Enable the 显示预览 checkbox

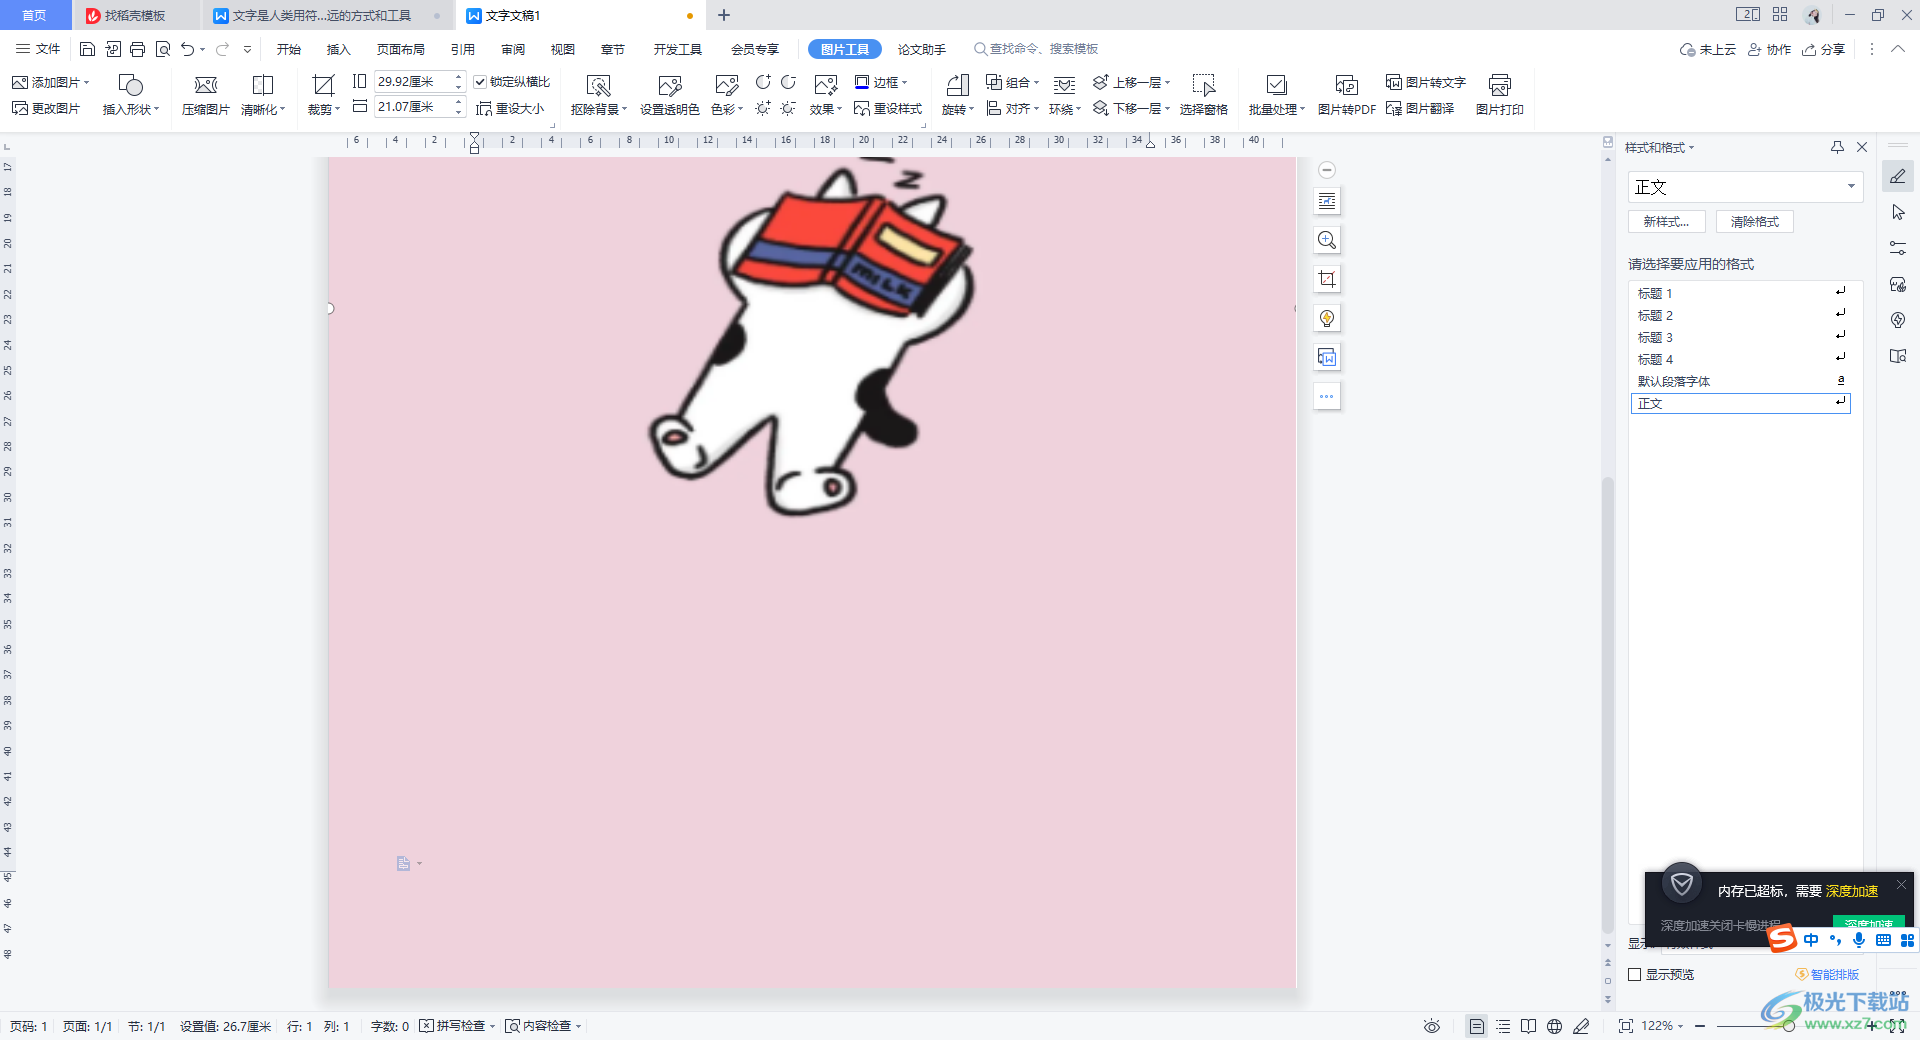click(1635, 974)
